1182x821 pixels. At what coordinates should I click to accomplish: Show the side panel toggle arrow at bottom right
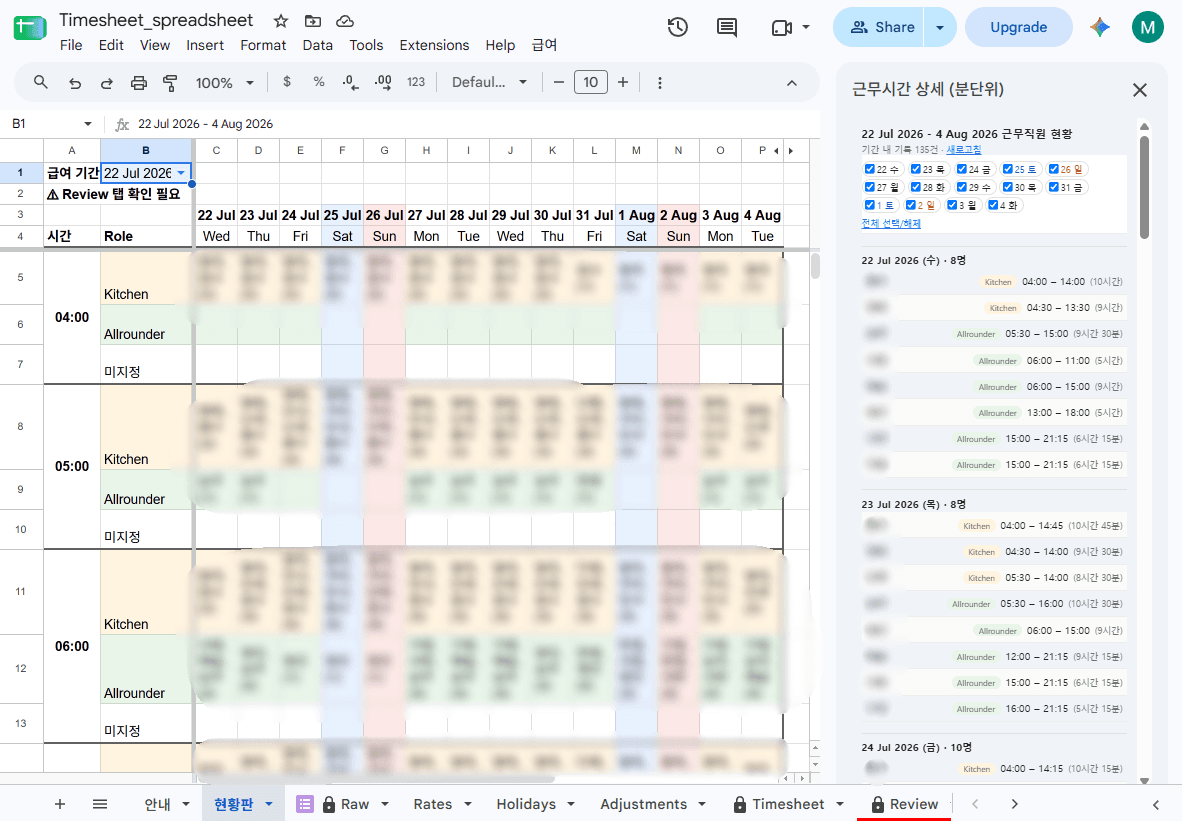pyautogui.click(x=1156, y=804)
